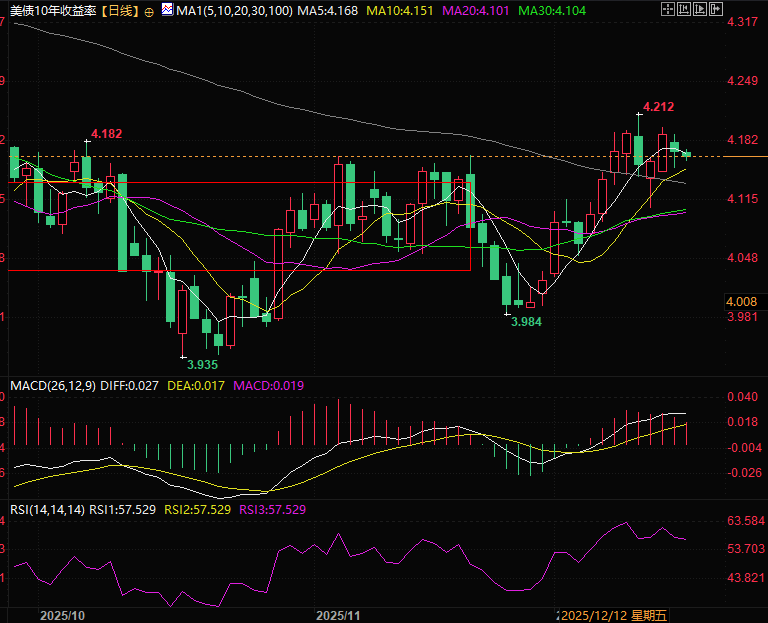Viewport: 768px width, 623px height.
Task: Click the RSI(14,14,14) indicator label
Action: click(x=48, y=510)
